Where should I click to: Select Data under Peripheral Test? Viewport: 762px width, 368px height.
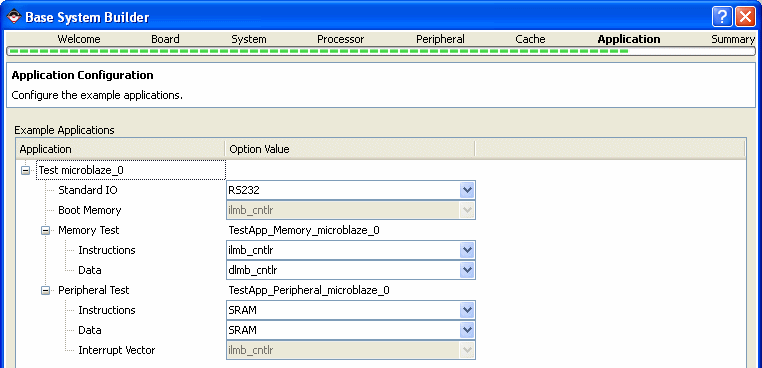pos(89,330)
